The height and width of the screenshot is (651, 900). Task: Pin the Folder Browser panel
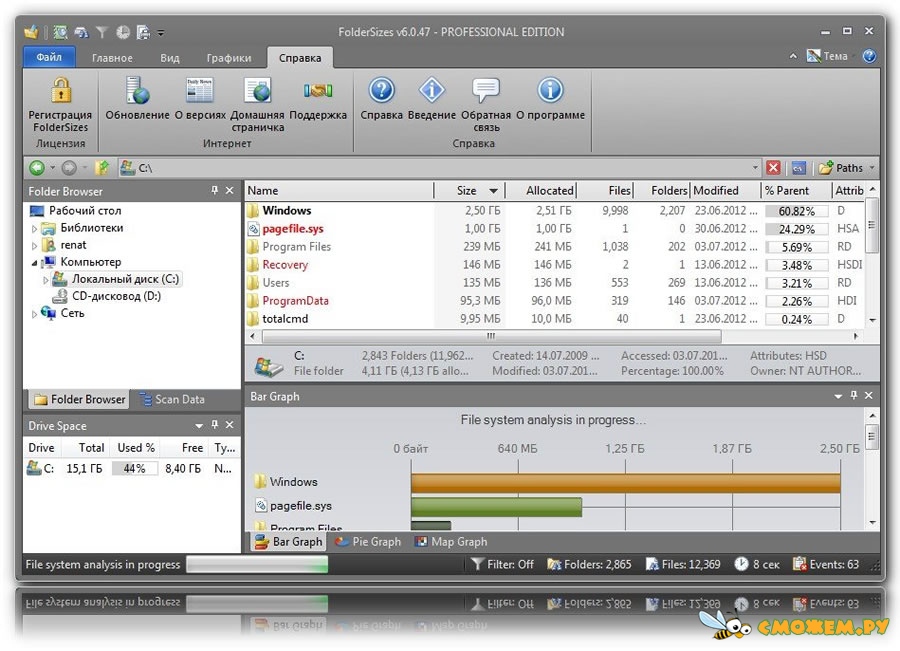(215, 190)
